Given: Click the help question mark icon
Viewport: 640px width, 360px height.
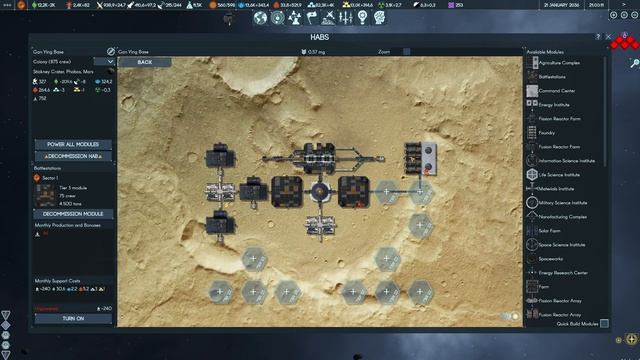Looking at the screenshot, I should 598,37.
